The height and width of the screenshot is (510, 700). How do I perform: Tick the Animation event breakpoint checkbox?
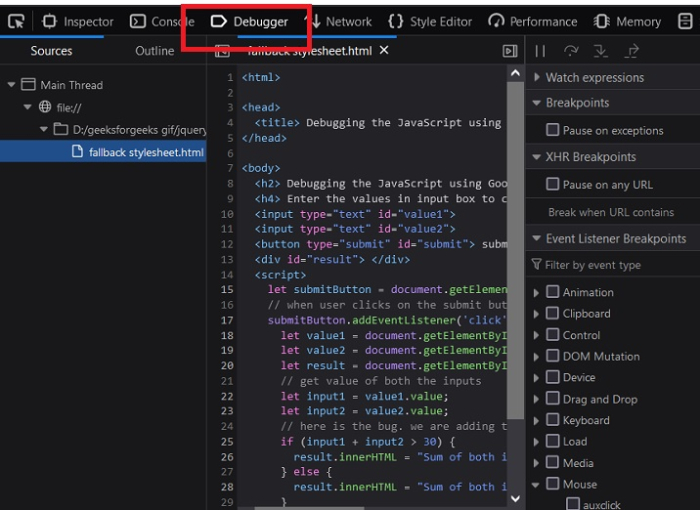tap(552, 292)
